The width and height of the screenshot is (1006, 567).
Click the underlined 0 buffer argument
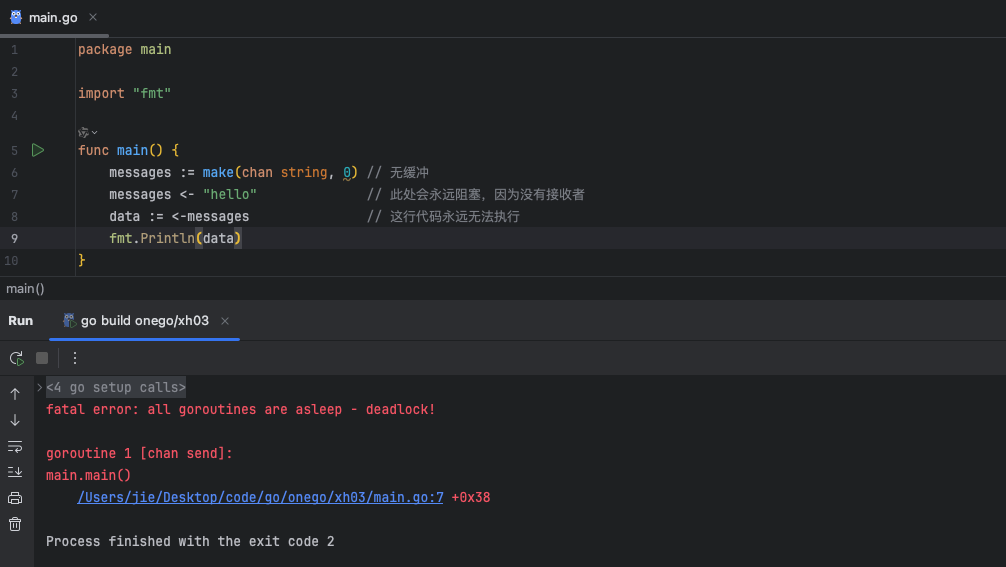(x=347, y=173)
